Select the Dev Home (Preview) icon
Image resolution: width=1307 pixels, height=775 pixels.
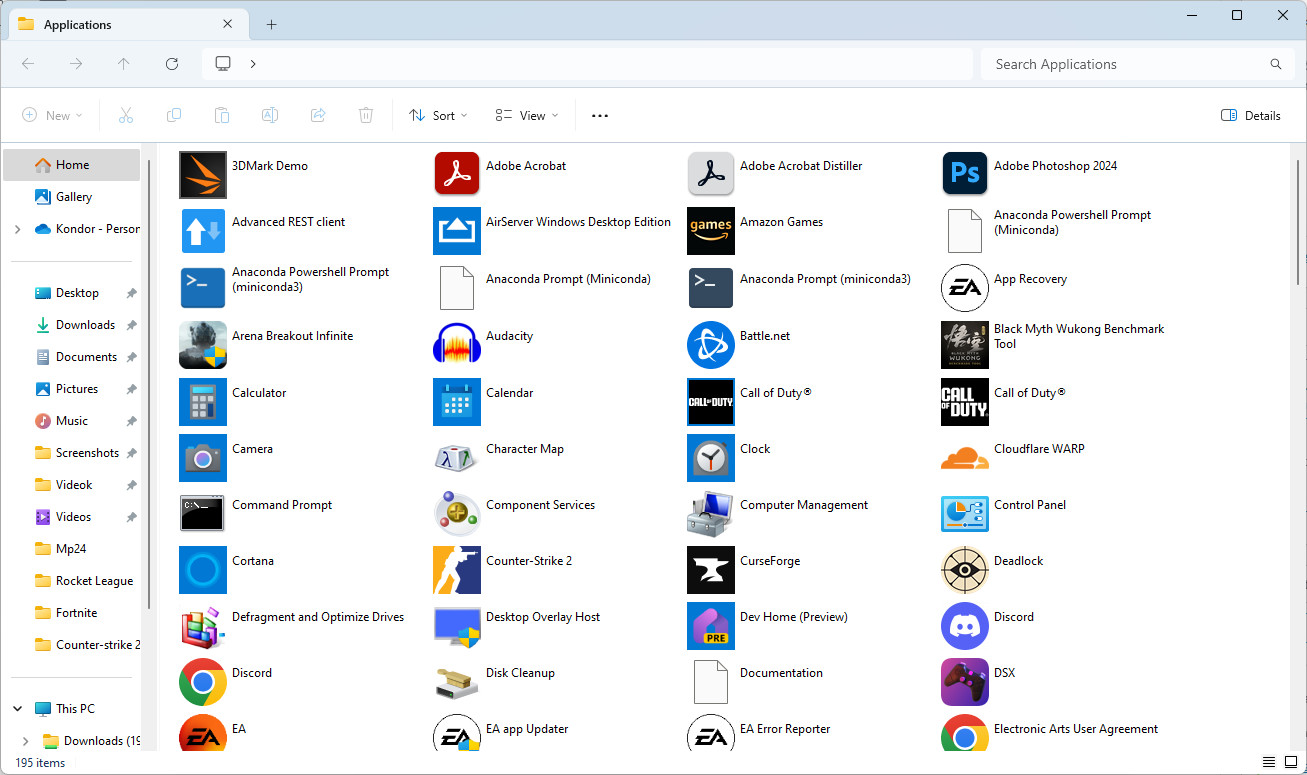tap(711, 626)
